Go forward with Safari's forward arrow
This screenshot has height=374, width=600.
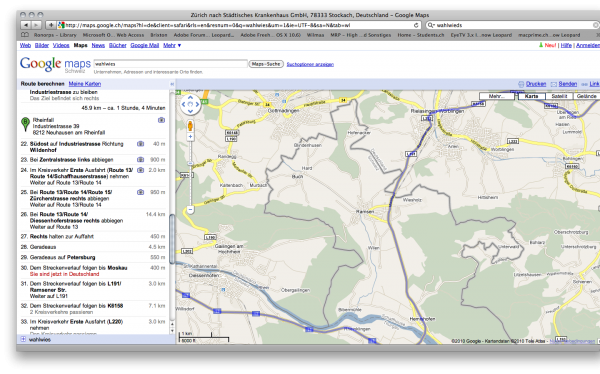pyautogui.click(x=36, y=25)
